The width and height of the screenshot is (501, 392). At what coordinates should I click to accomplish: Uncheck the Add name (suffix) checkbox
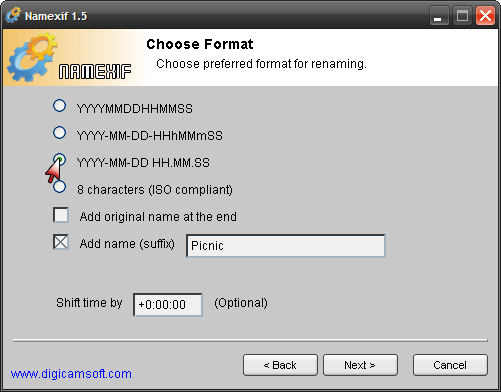point(61,242)
